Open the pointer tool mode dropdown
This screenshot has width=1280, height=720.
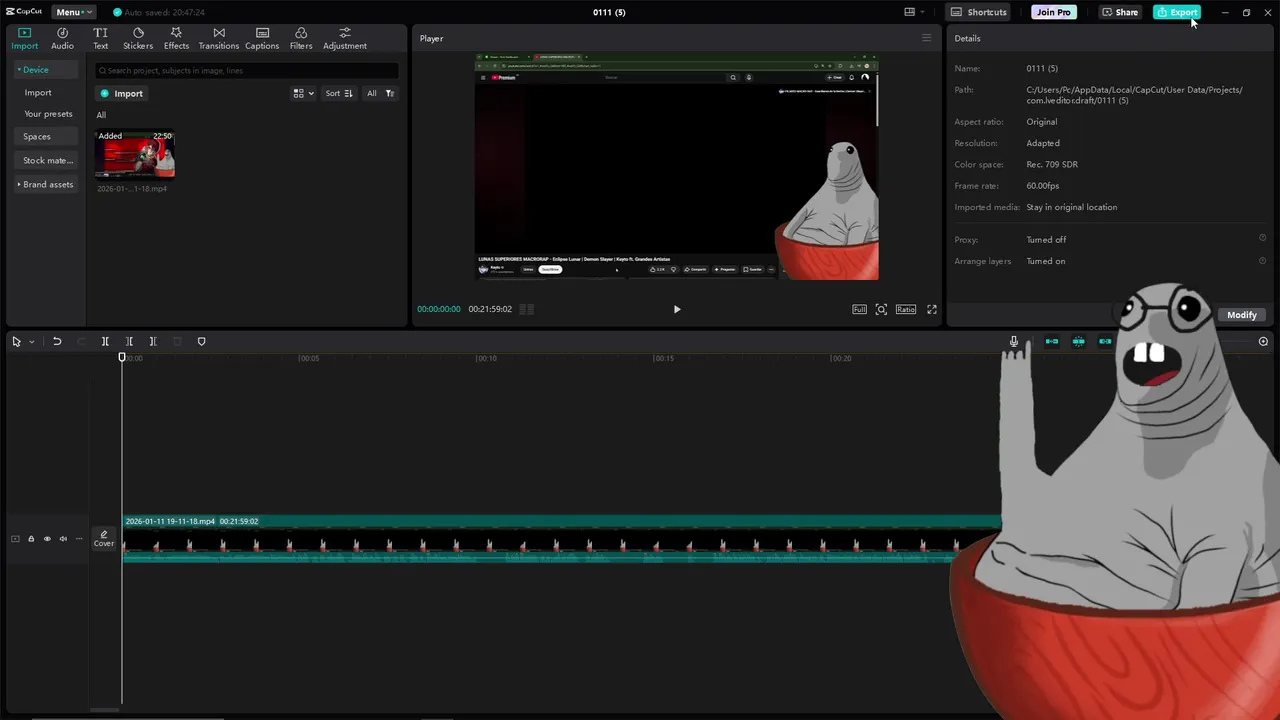pyautogui.click(x=31, y=342)
